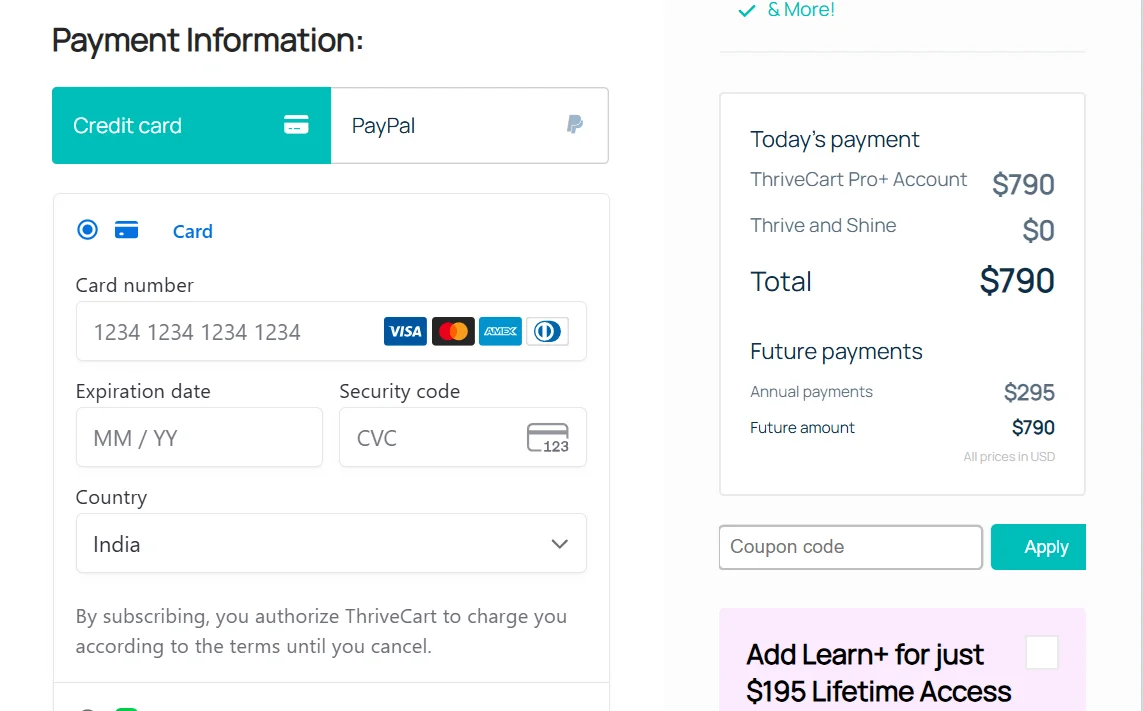This screenshot has width=1143, height=711.
Task: Click the Diners Club logo
Action: point(547,331)
